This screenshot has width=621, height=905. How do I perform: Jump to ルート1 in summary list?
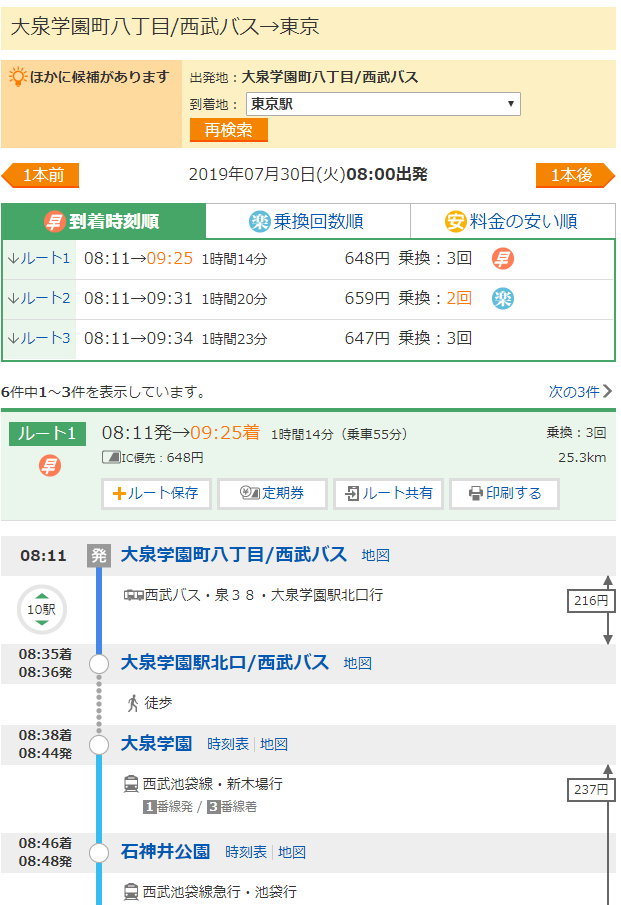pos(39,259)
